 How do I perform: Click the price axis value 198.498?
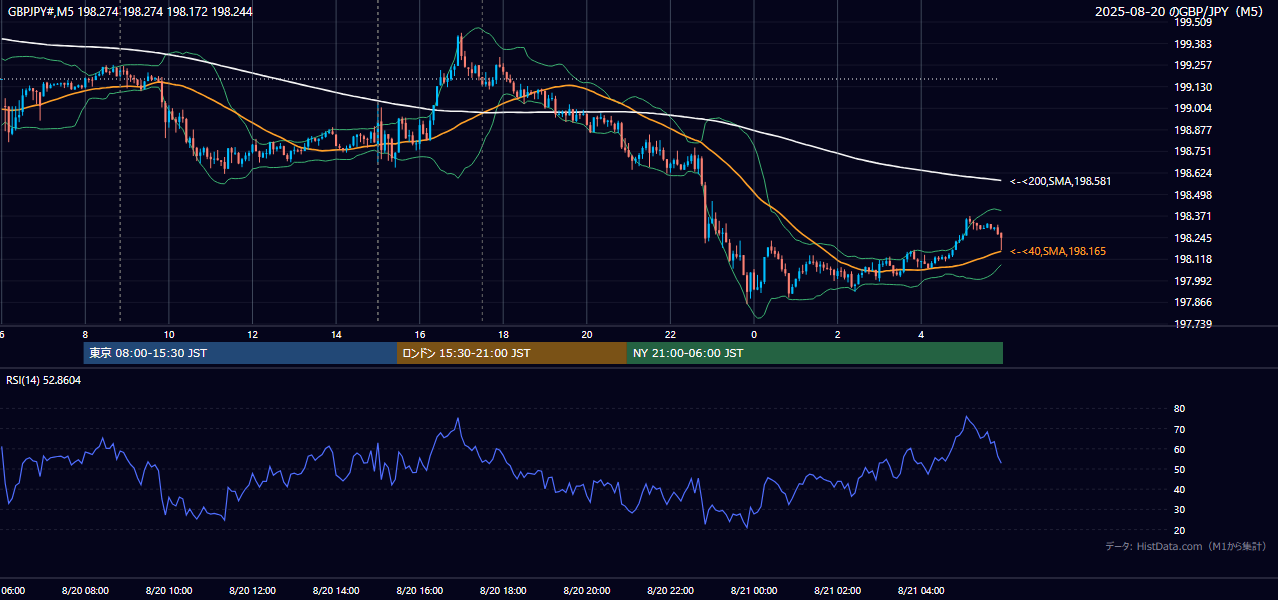pyautogui.click(x=1193, y=195)
